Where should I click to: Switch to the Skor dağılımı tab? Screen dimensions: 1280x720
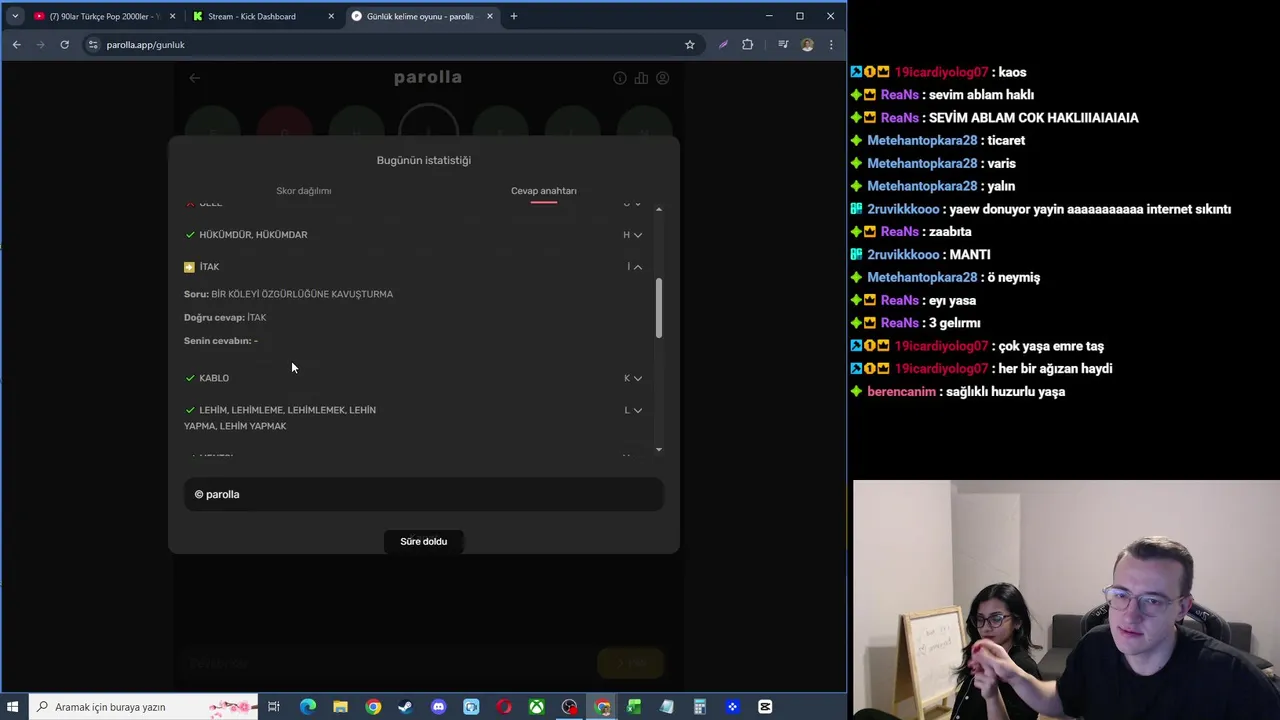303,190
